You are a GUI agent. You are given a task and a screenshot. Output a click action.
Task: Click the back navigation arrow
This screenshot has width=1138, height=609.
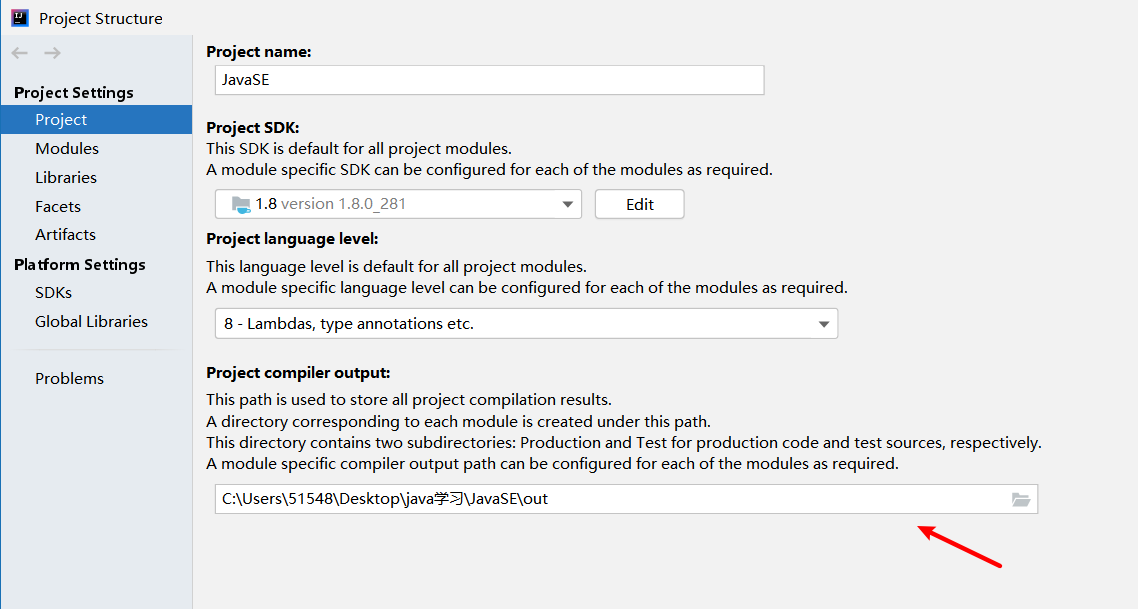20,53
